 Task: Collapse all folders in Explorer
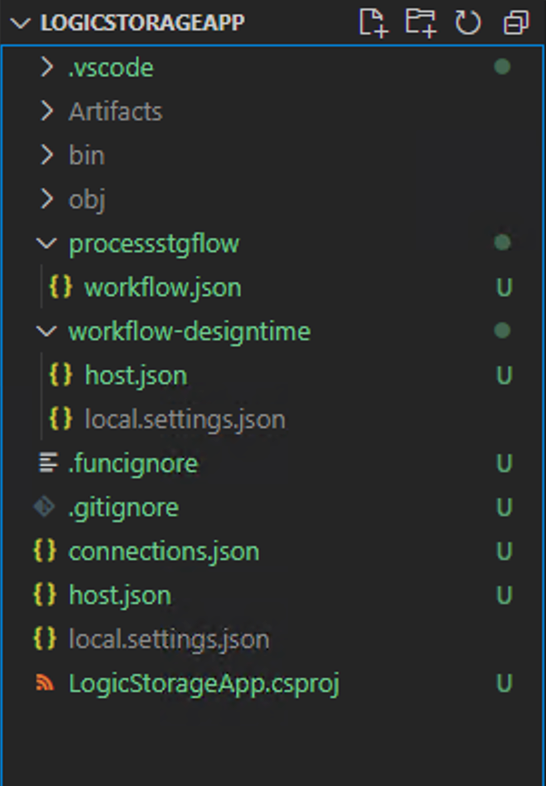[516, 23]
